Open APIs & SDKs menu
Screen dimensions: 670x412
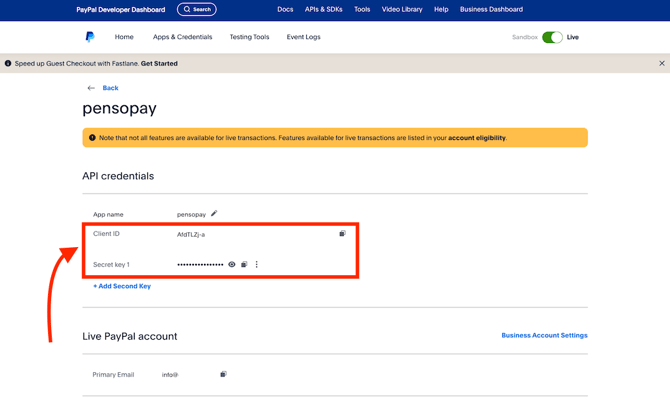[323, 9]
